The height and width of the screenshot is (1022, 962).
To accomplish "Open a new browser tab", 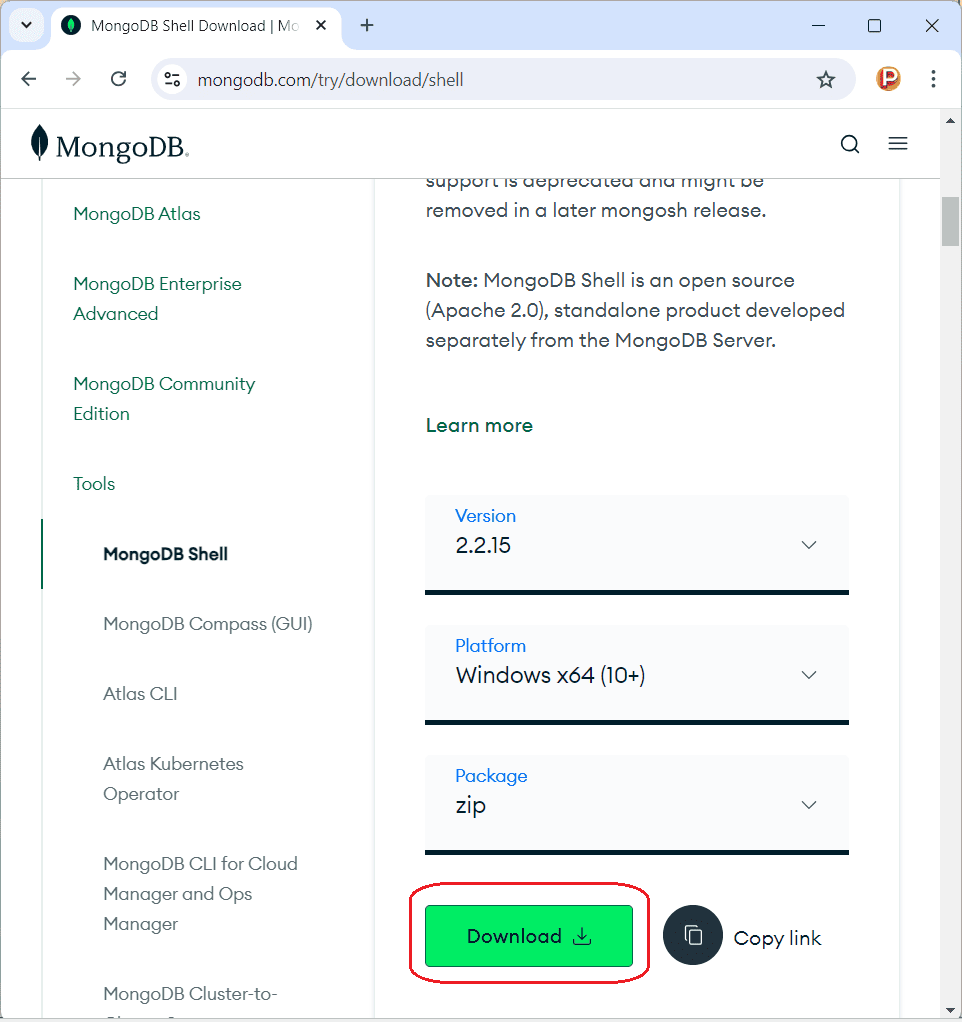I will 367,25.
